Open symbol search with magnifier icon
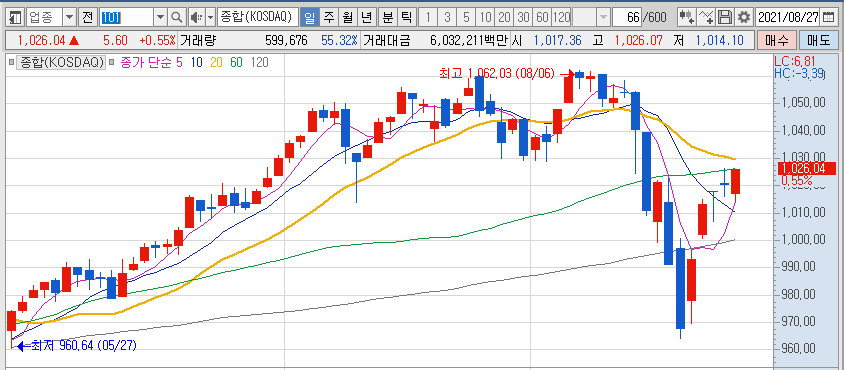844x370 pixels. pos(177,18)
